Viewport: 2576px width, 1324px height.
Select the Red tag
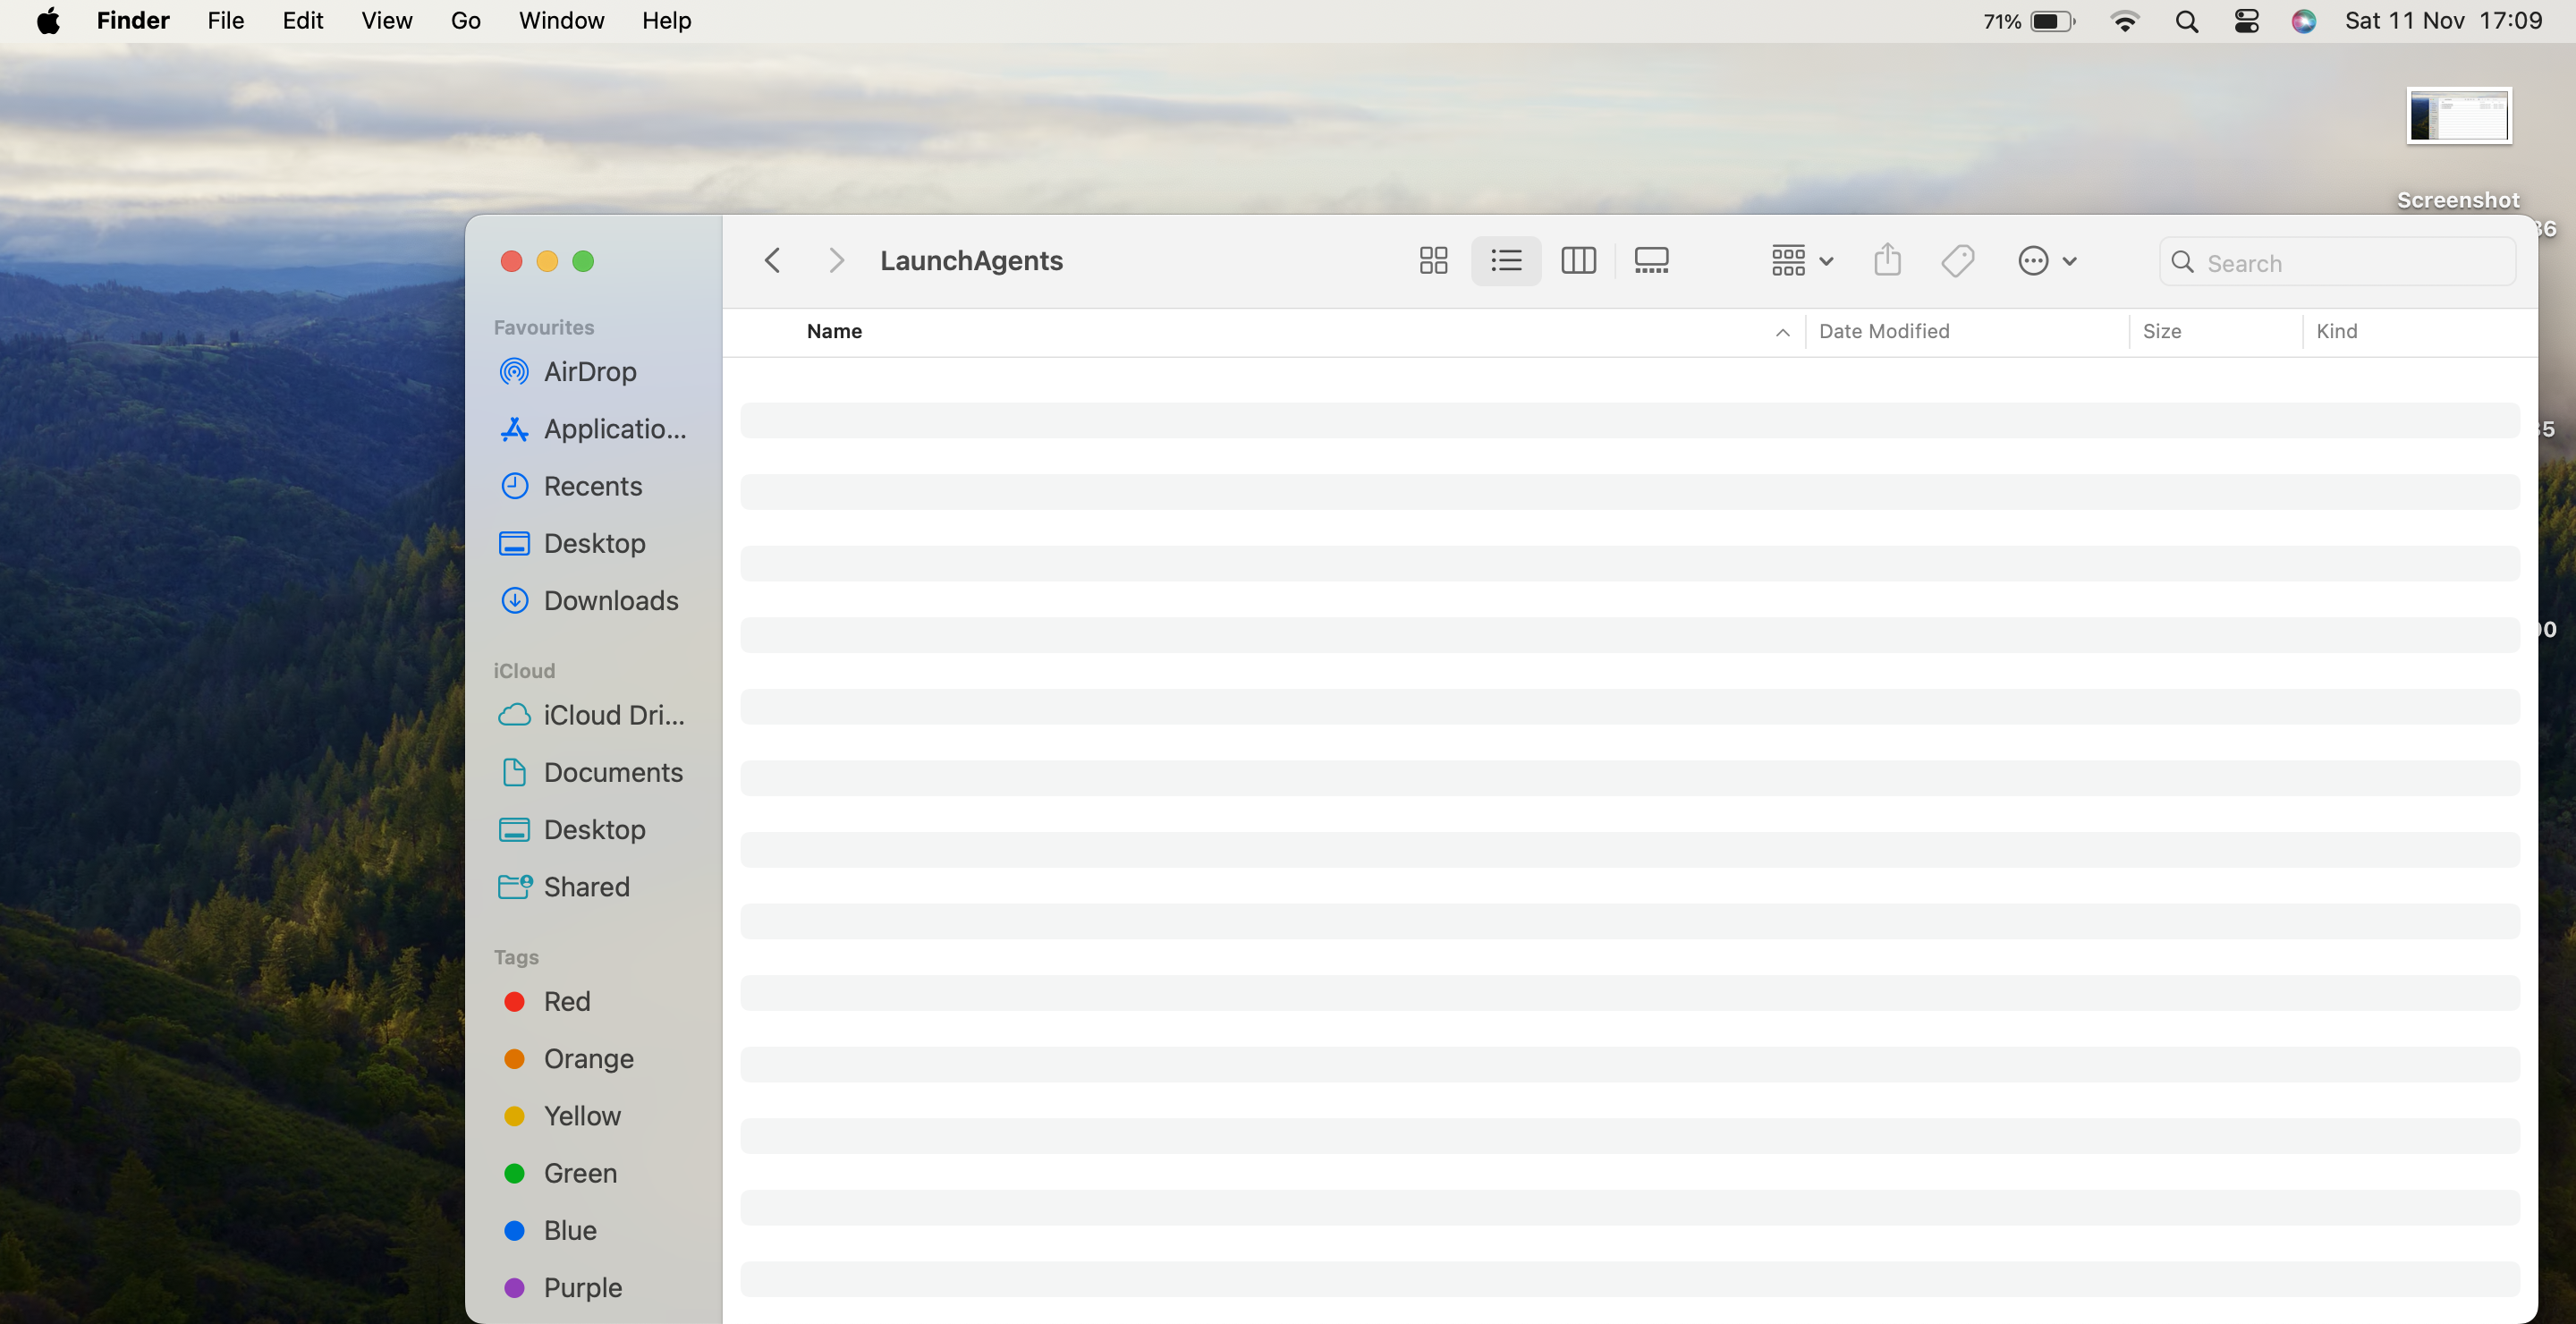click(566, 1001)
